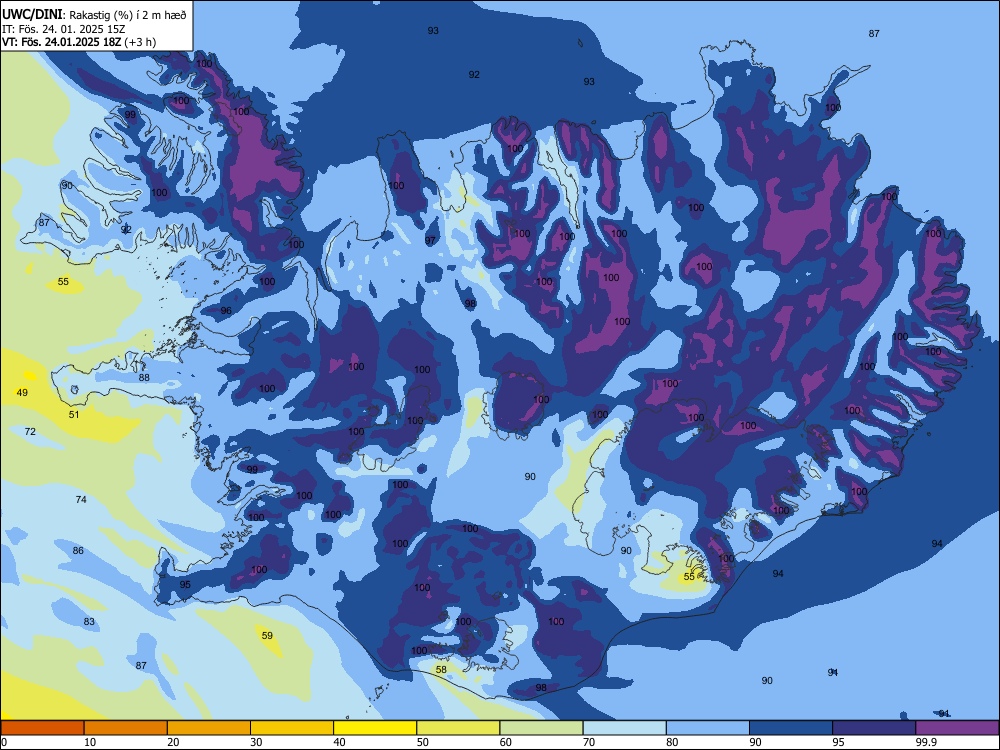Image resolution: width=1000 pixels, height=750 pixels.
Task: Click the '10' legend tick label
Action: tap(90, 742)
